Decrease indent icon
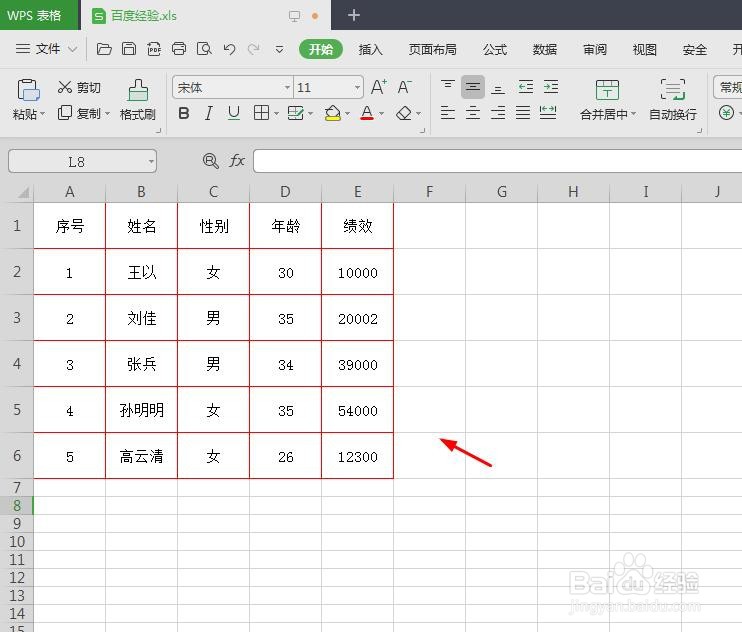742x632 pixels. [x=526, y=87]
